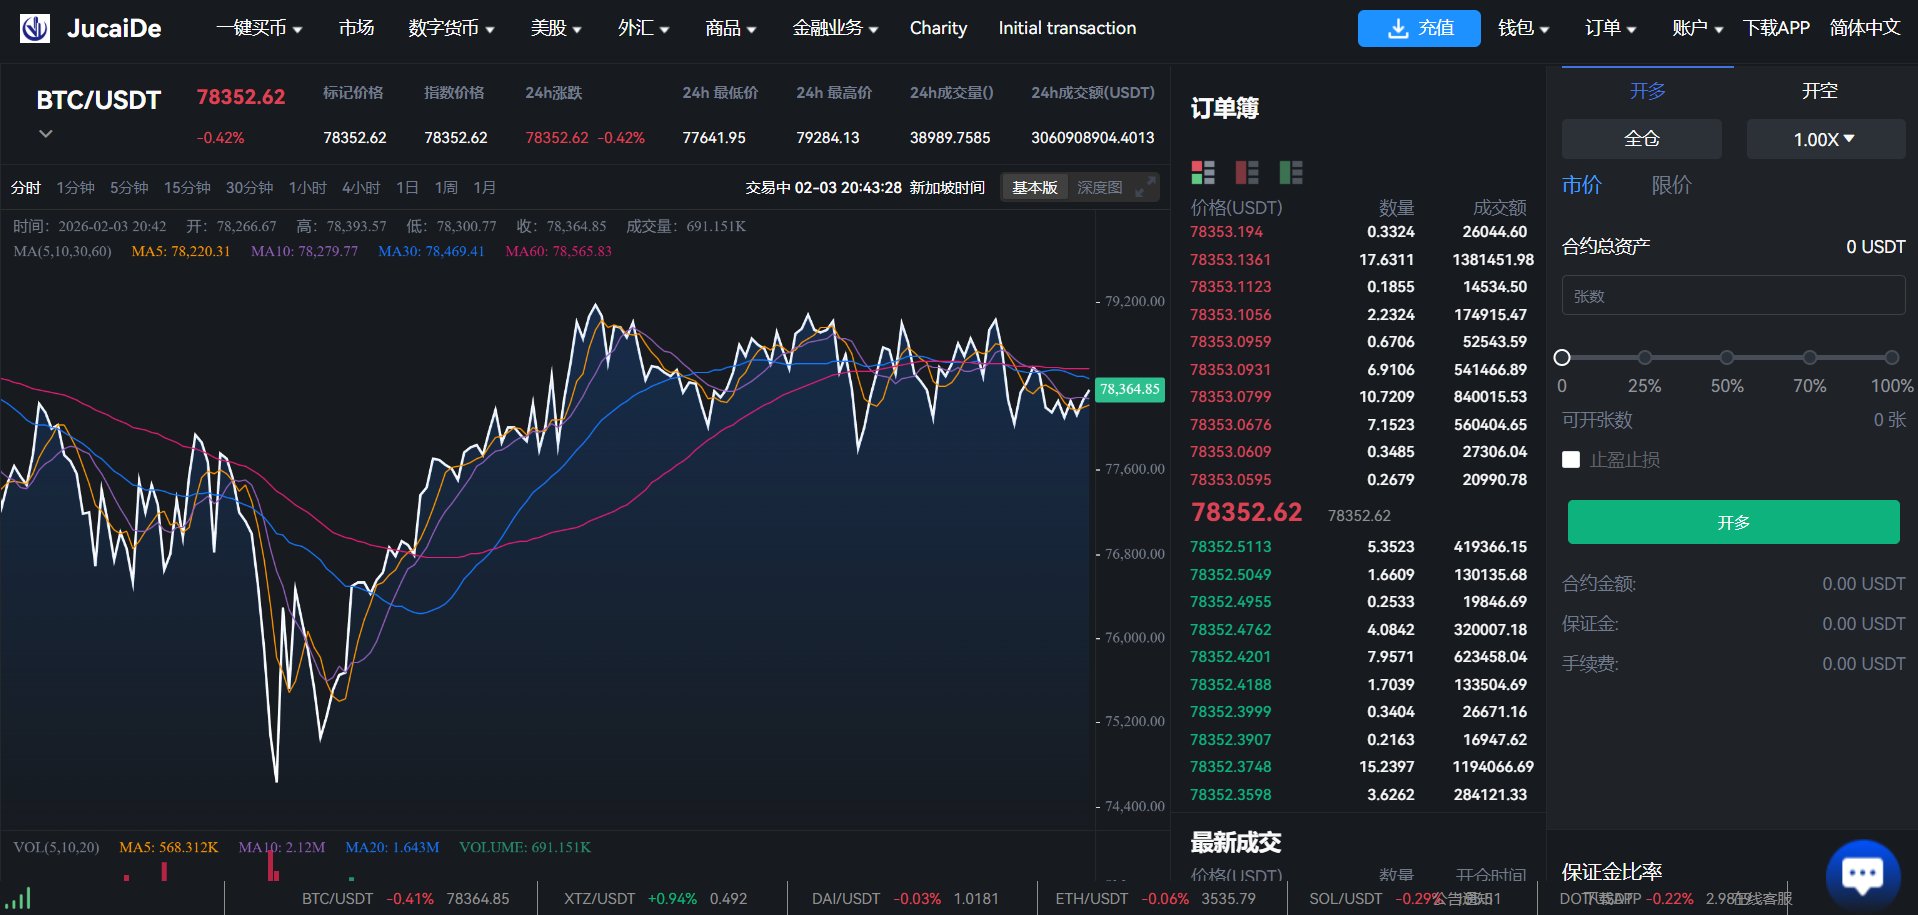This screenshot has width=1918, height=915.
Task: Switch chart to 基本版 basic view
Action: tap(1034, 188)
